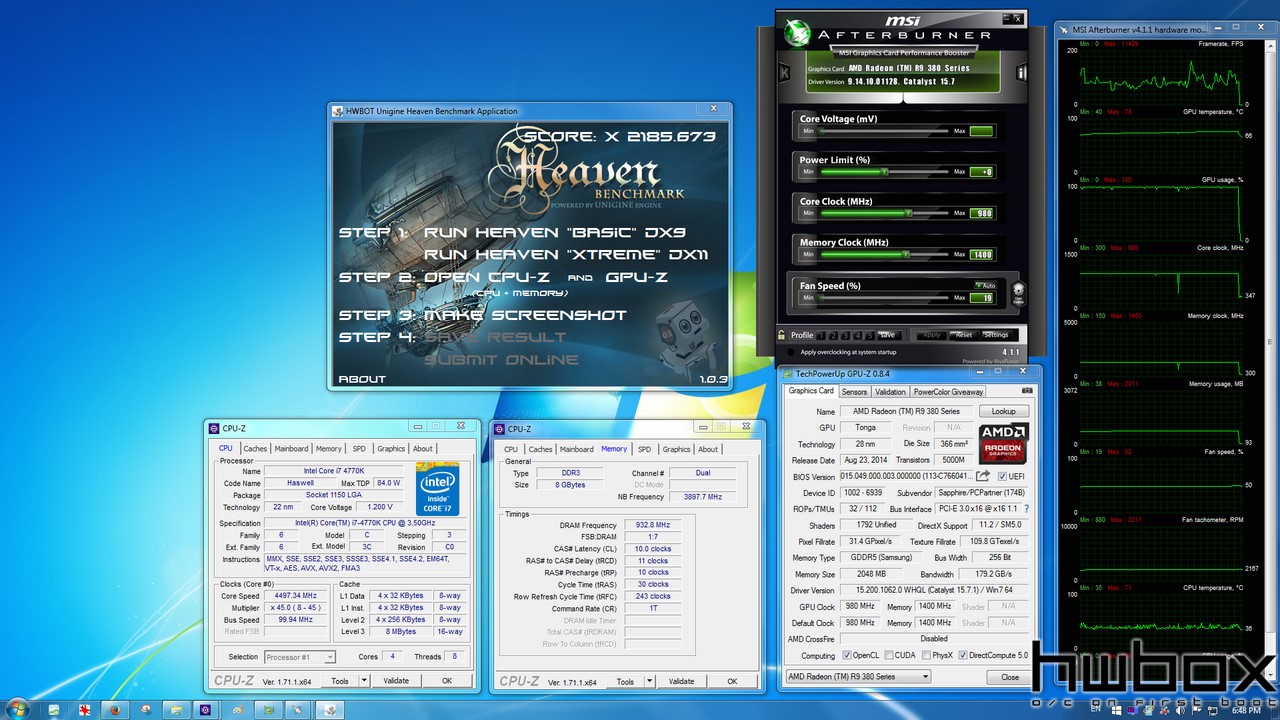Switch to the Validation tab in GPU-Z

[890, 392]
